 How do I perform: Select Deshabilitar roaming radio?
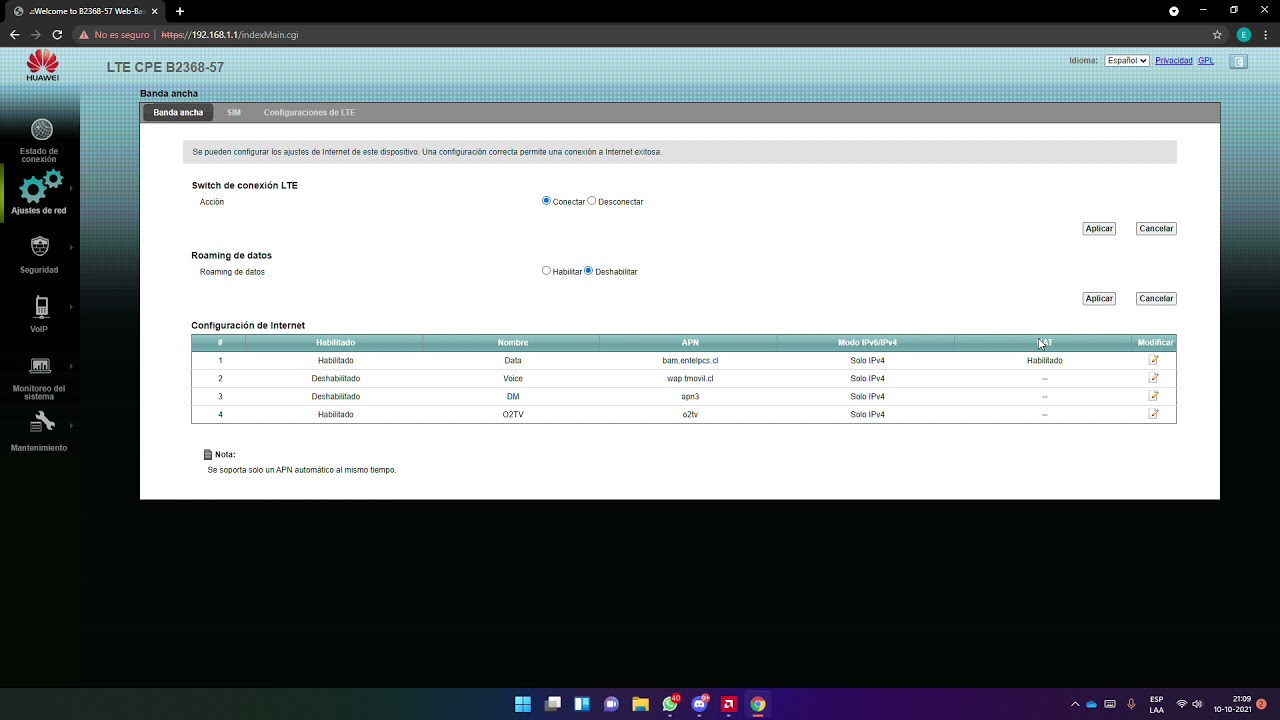point(588,271)
